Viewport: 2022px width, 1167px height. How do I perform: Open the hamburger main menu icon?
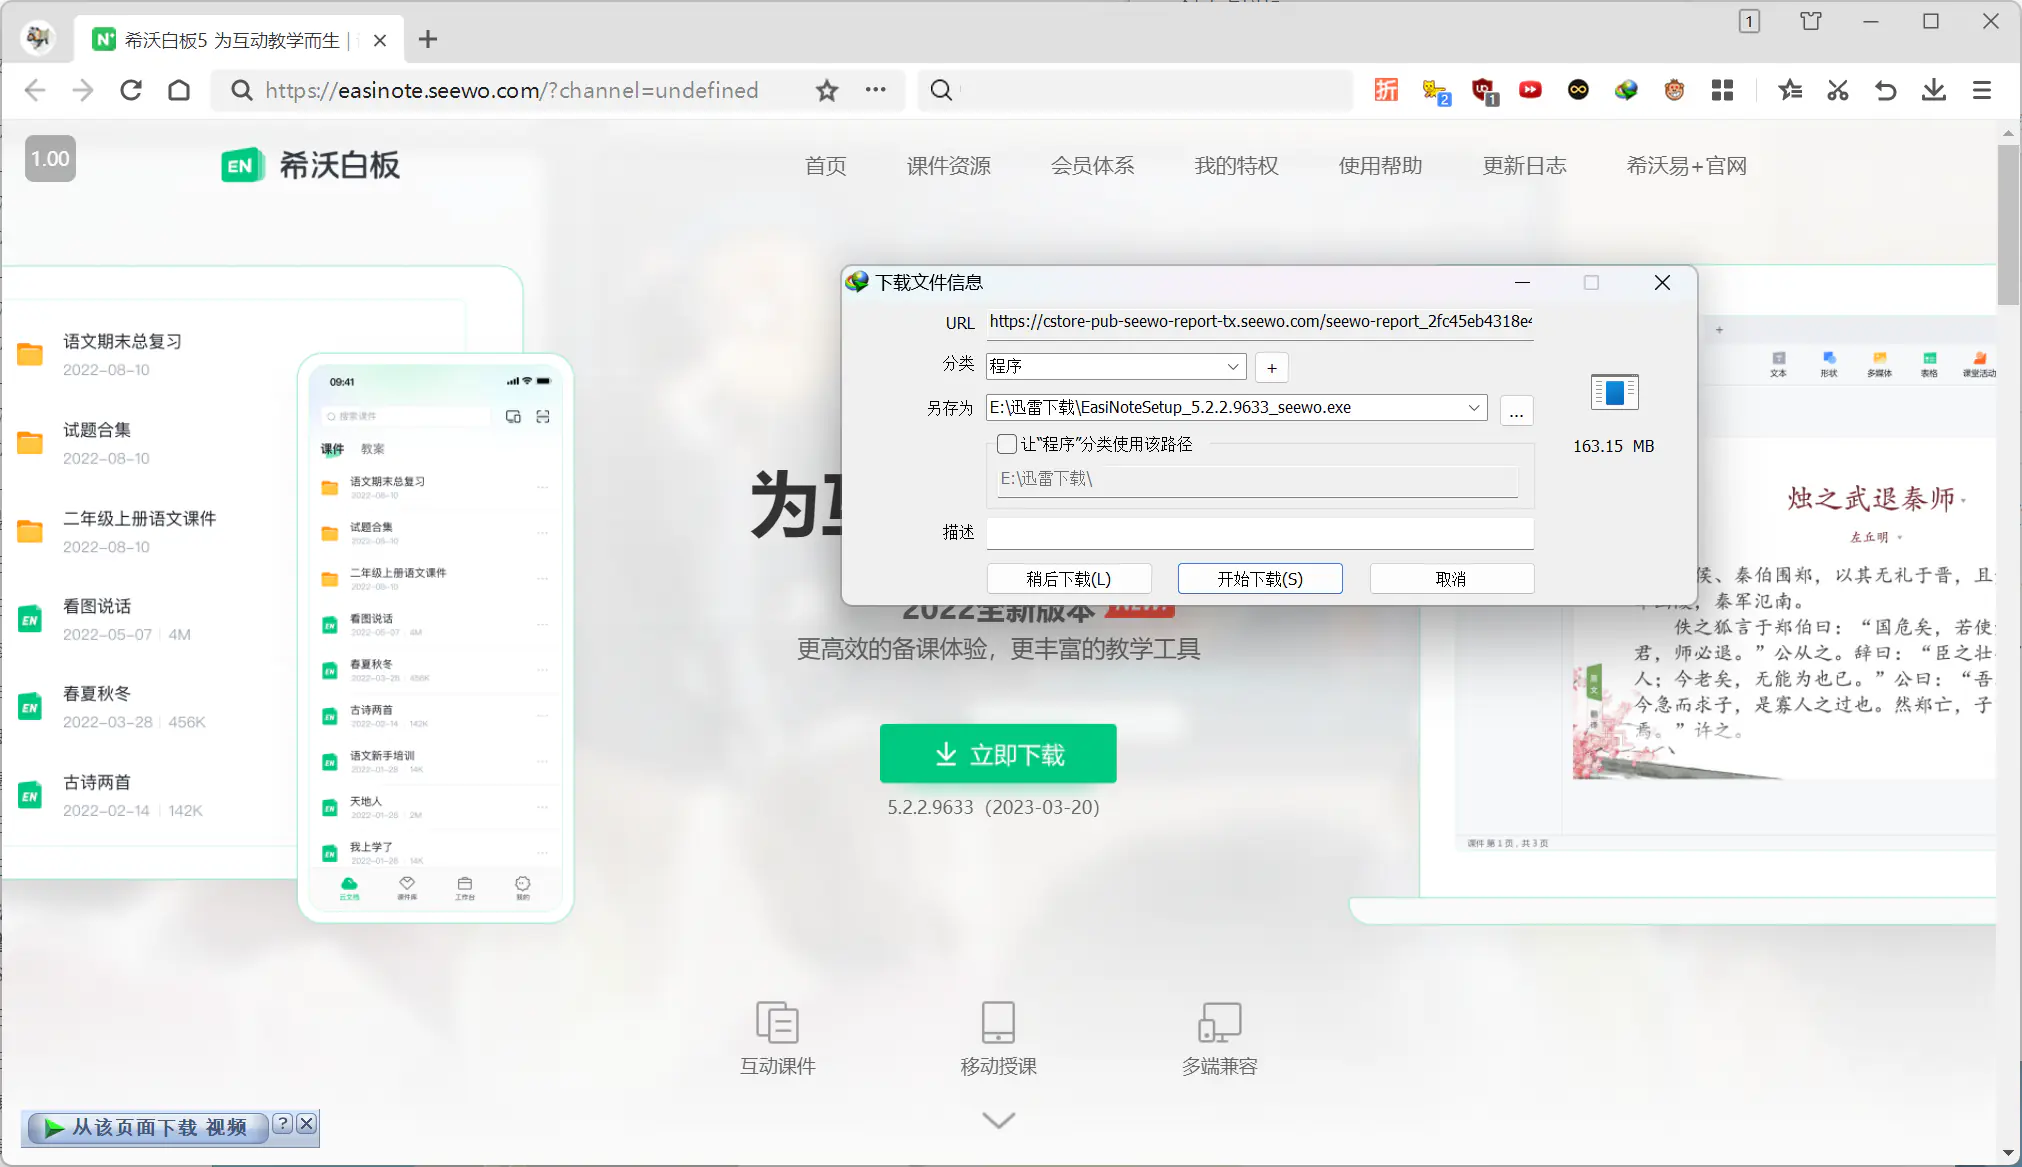pos(1981,91)
